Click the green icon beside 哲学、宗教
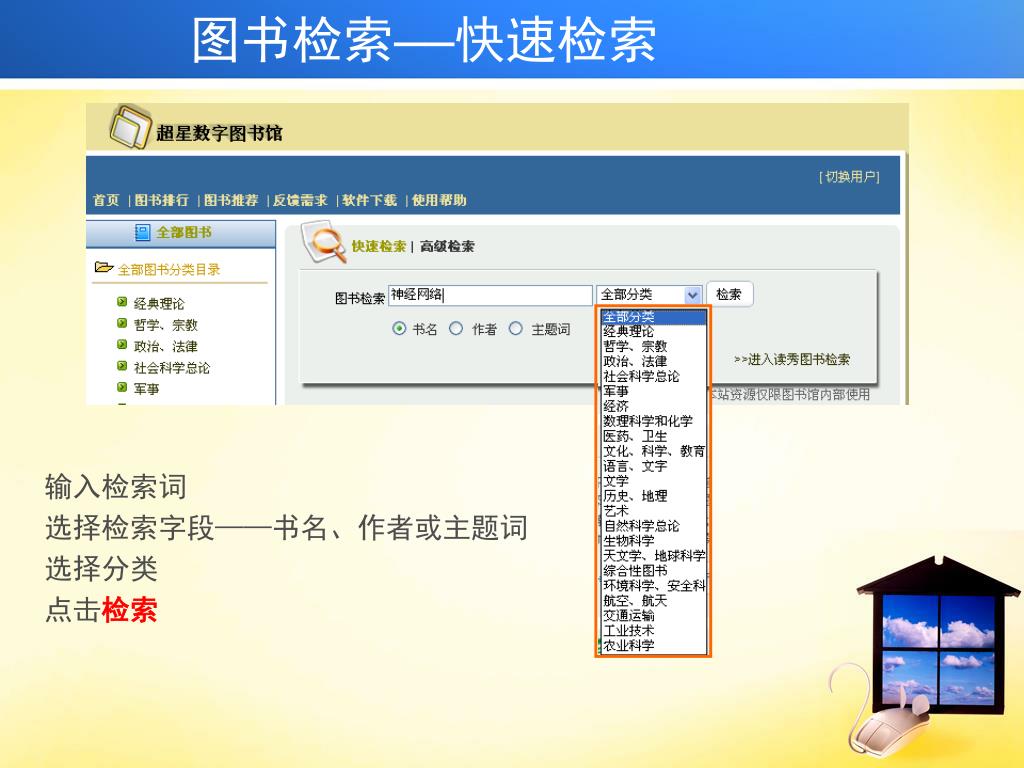The width and height of the screenshot is (1024, 768). tap(122, 323)
